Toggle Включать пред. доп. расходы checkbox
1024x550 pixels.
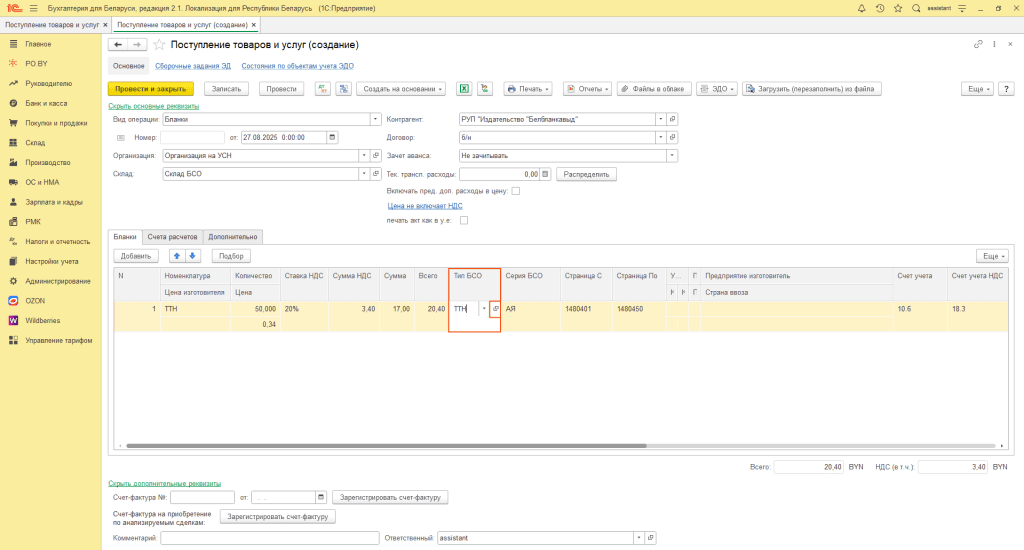(516, 191)
